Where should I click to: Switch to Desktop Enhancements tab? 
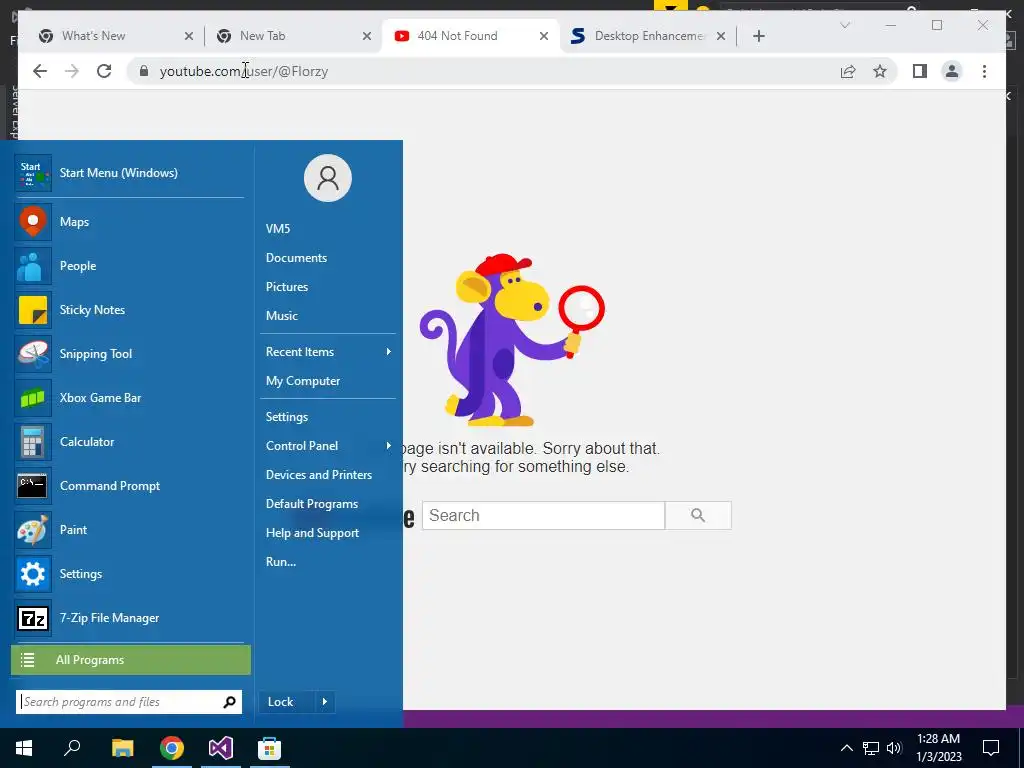(648, 36)
